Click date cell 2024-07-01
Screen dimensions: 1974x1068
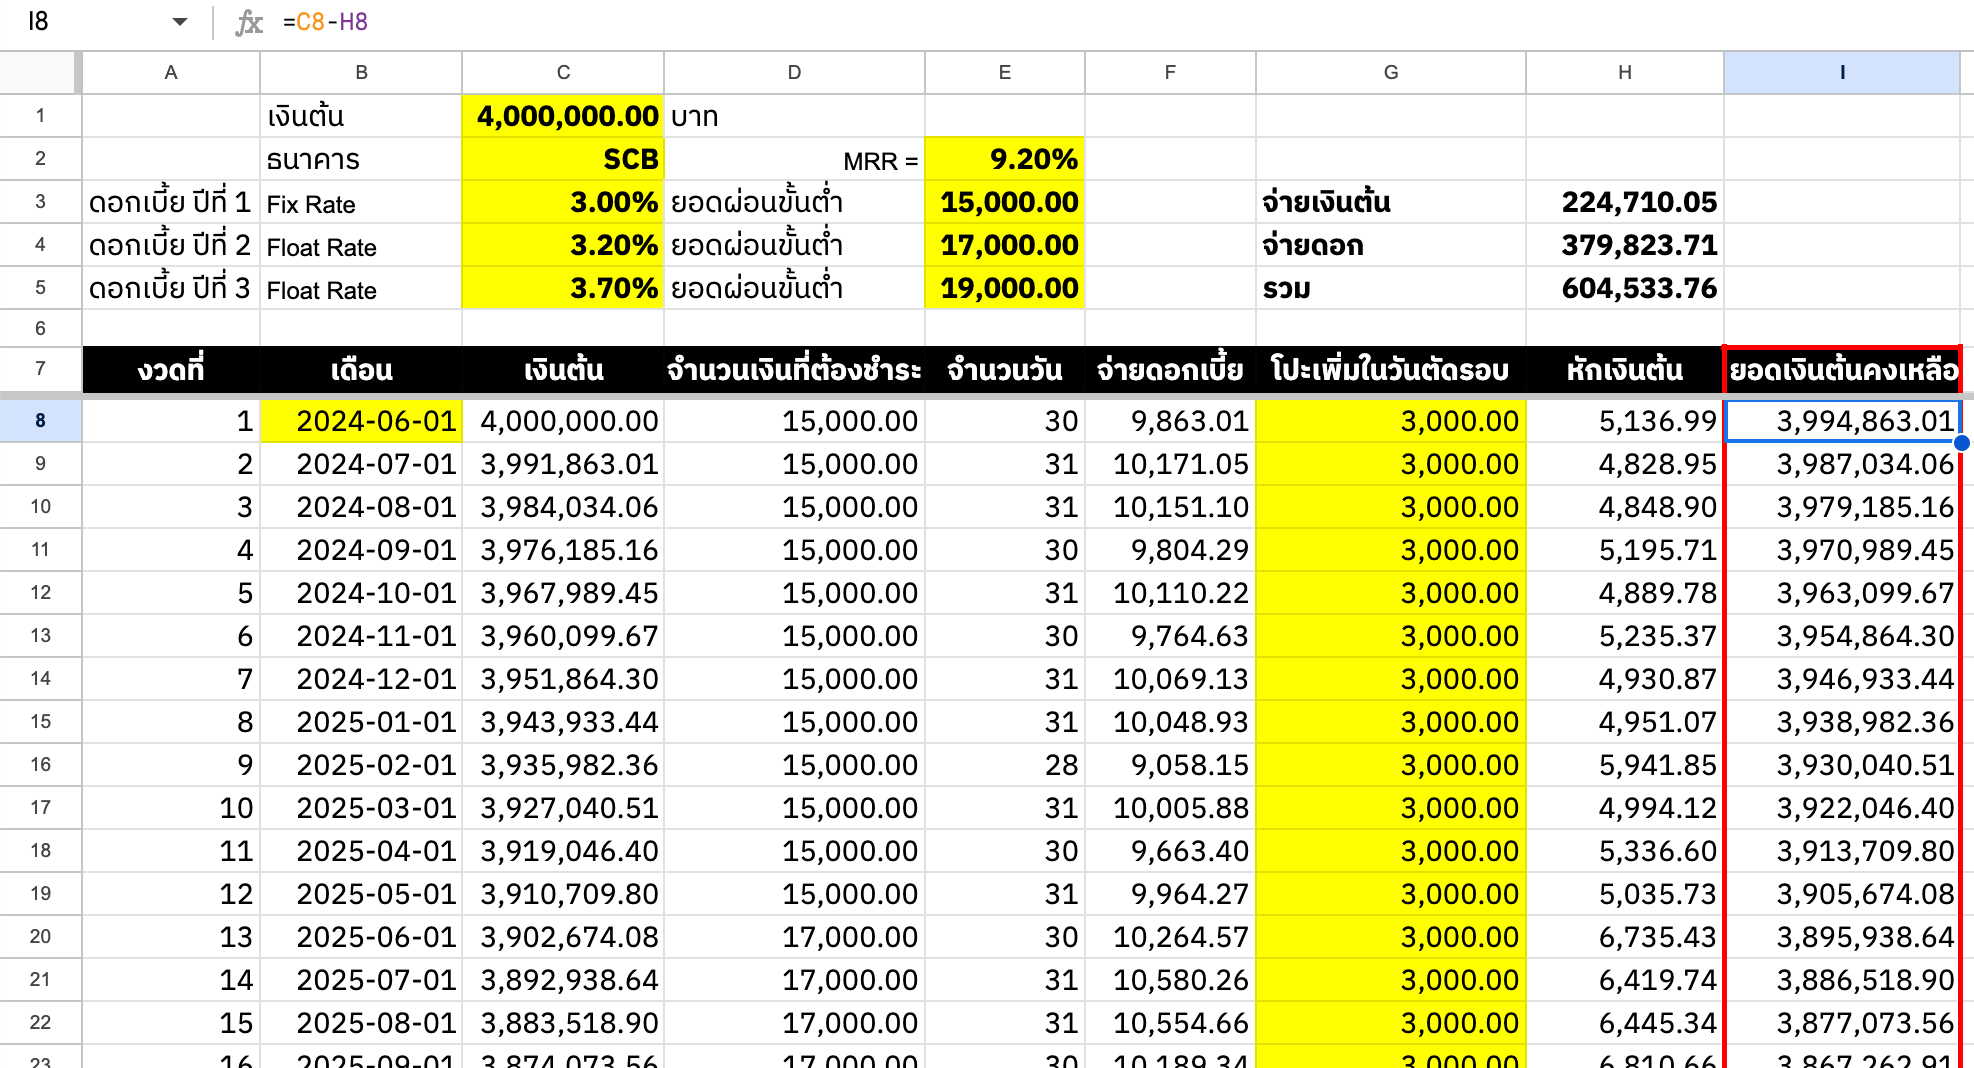pos(361,464)
